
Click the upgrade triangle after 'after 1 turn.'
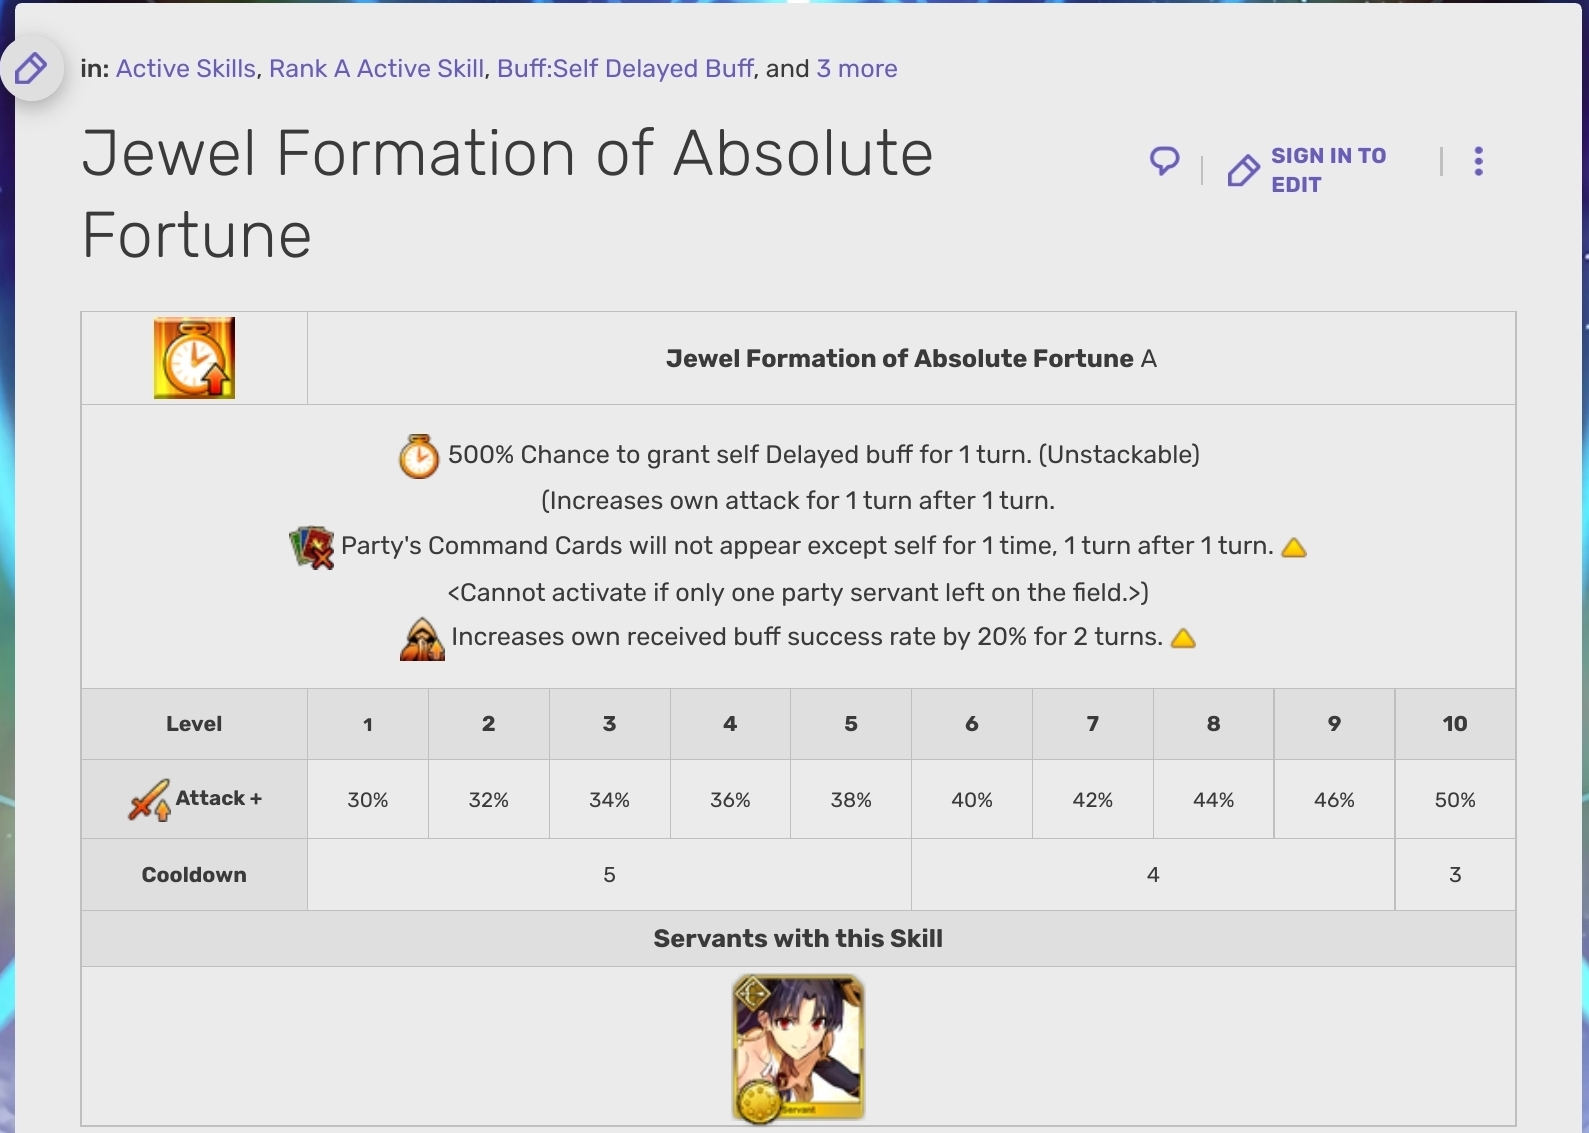(1294, 547)
